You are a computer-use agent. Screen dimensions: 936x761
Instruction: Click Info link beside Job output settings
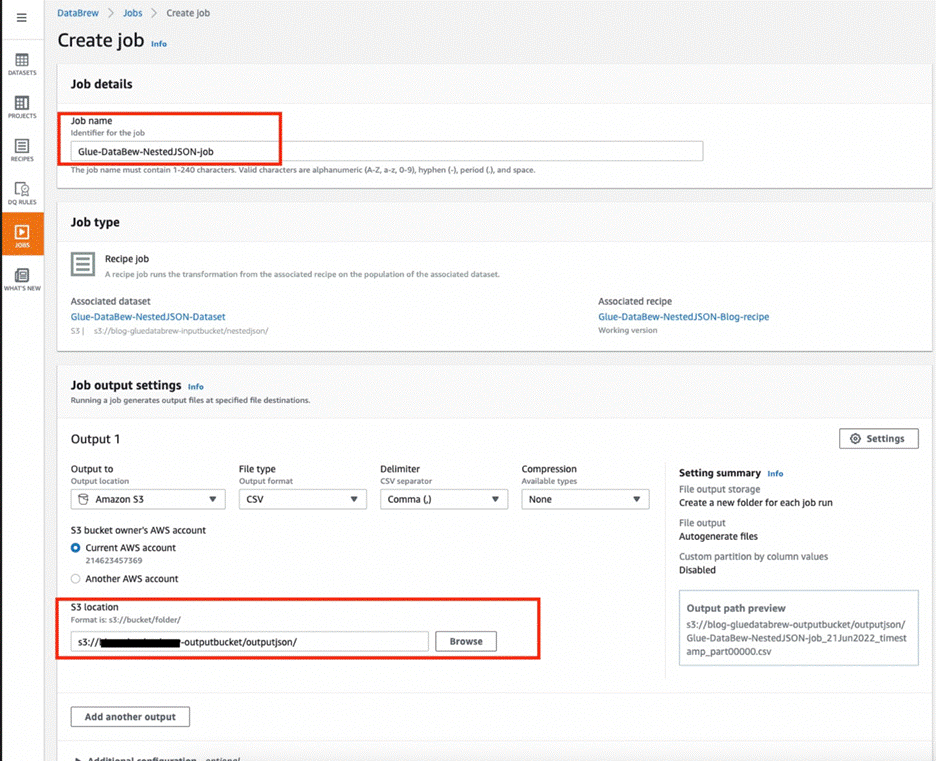(196, 387)
